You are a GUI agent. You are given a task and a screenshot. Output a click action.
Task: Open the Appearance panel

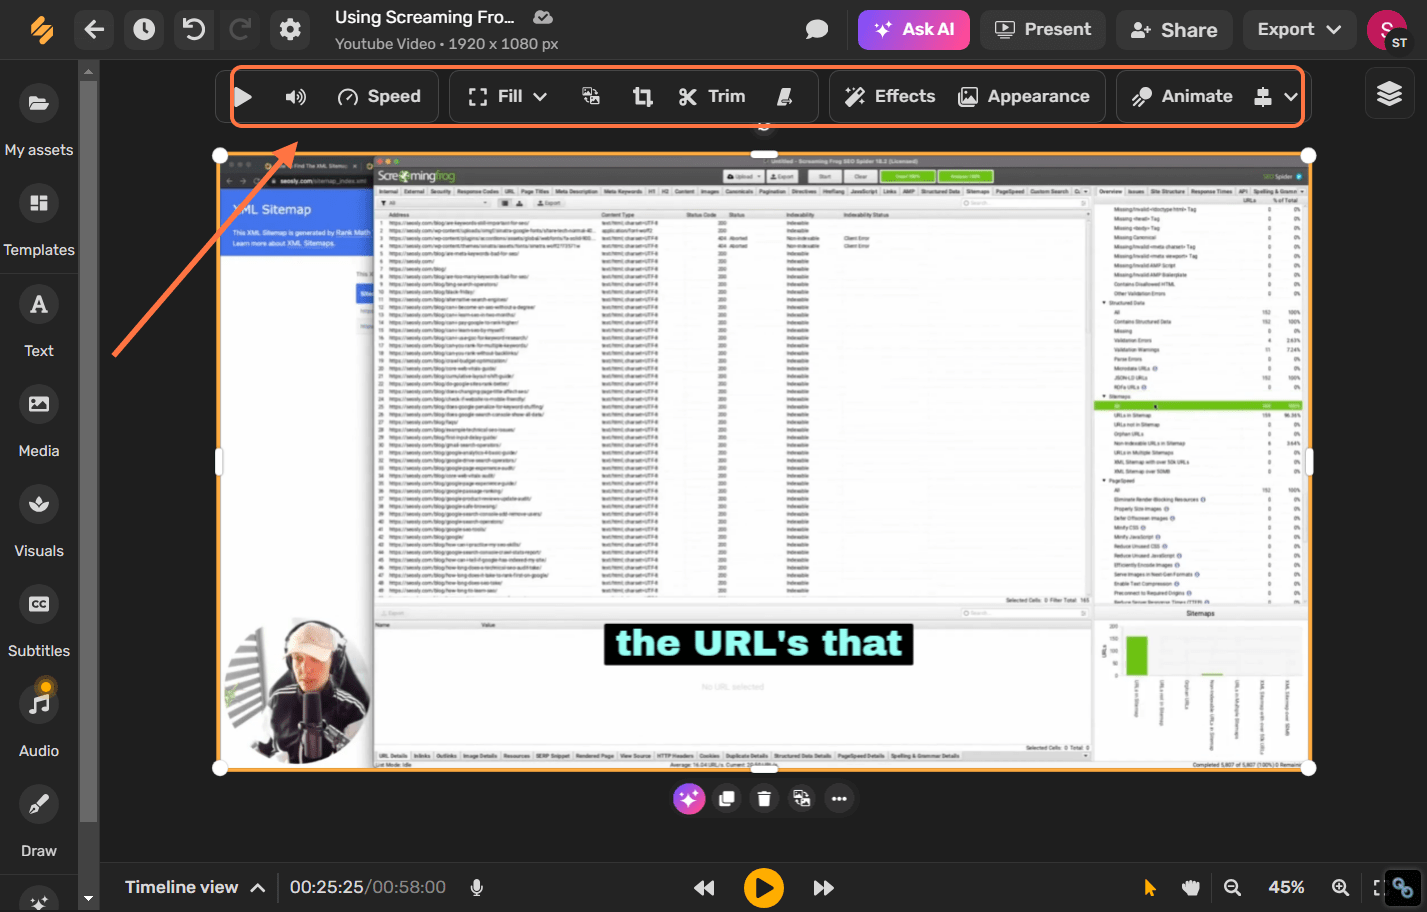click(x=1024, y=97)
